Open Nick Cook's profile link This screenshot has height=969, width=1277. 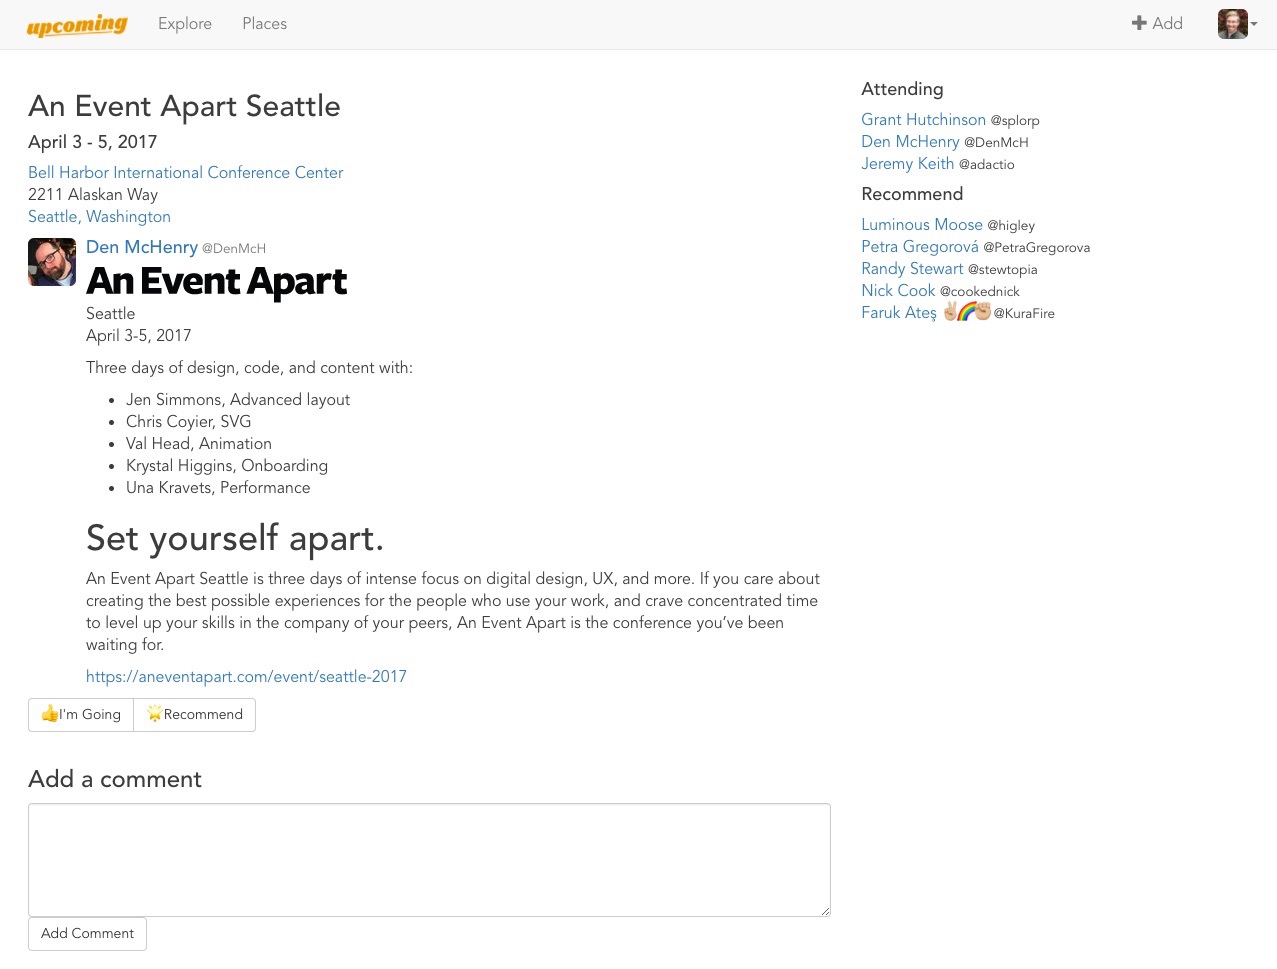click(x=898, y=291)
